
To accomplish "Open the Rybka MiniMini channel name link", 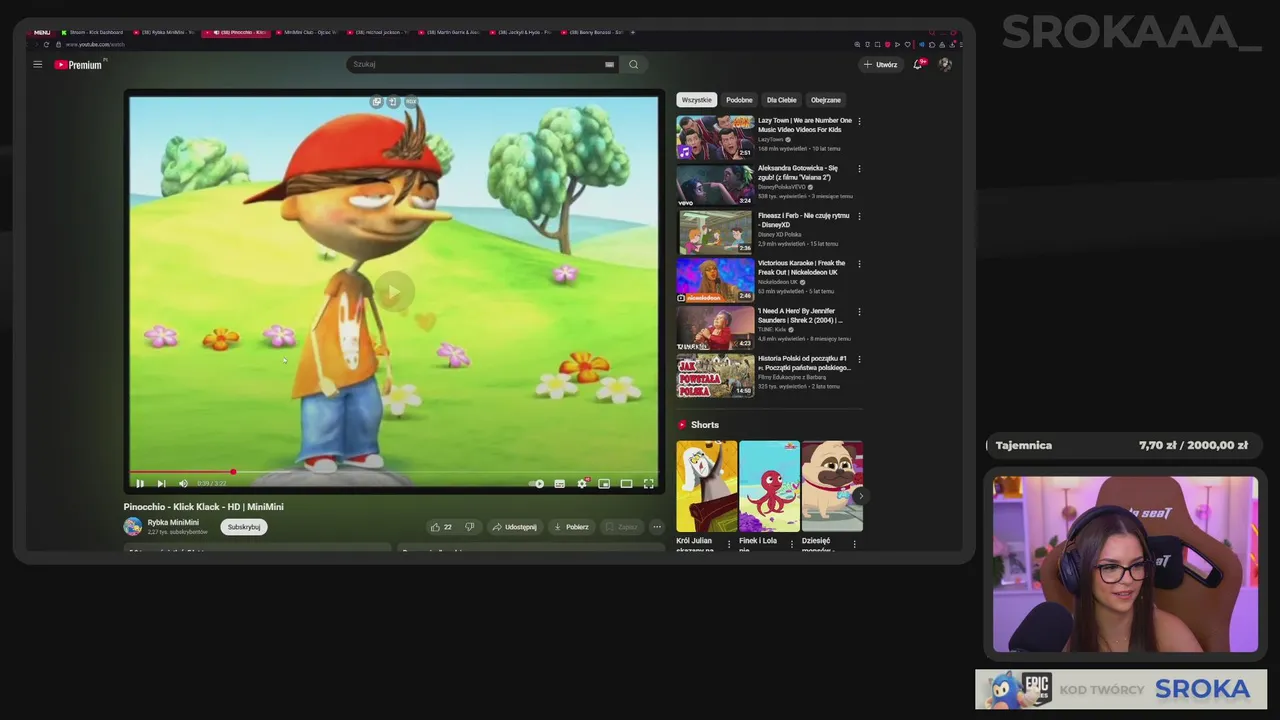I will (173, 522).
